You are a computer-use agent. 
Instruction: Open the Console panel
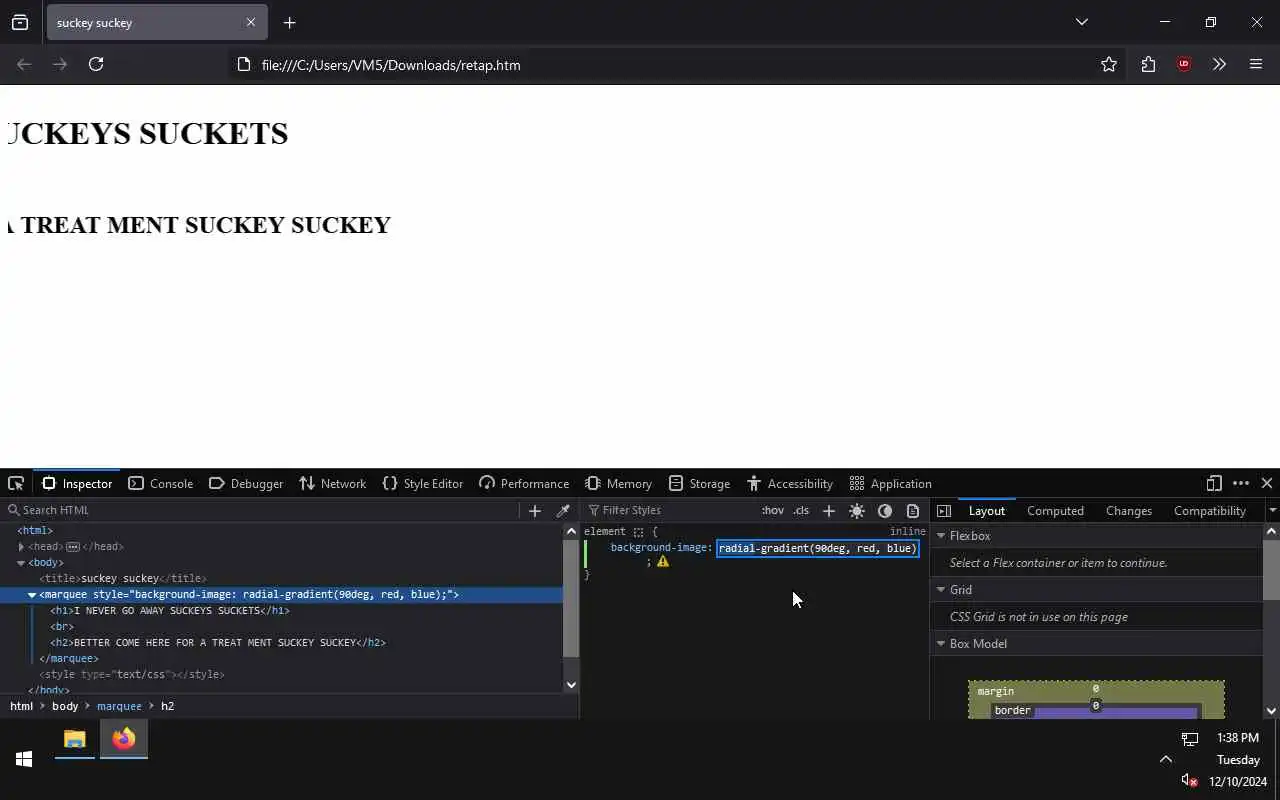pyautogui.click(x=161, y=483)
